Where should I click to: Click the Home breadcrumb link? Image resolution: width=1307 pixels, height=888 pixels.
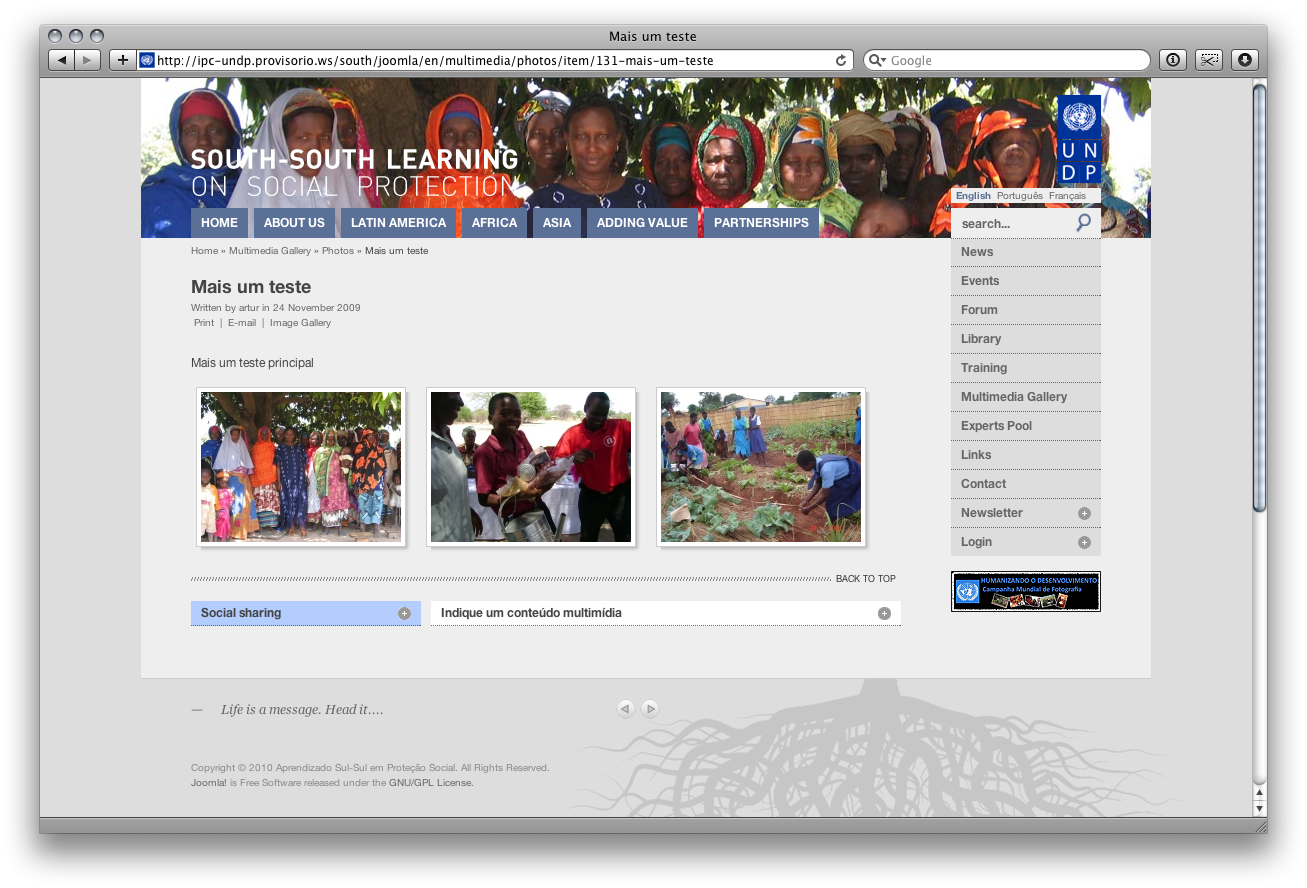tap(204, 251)
